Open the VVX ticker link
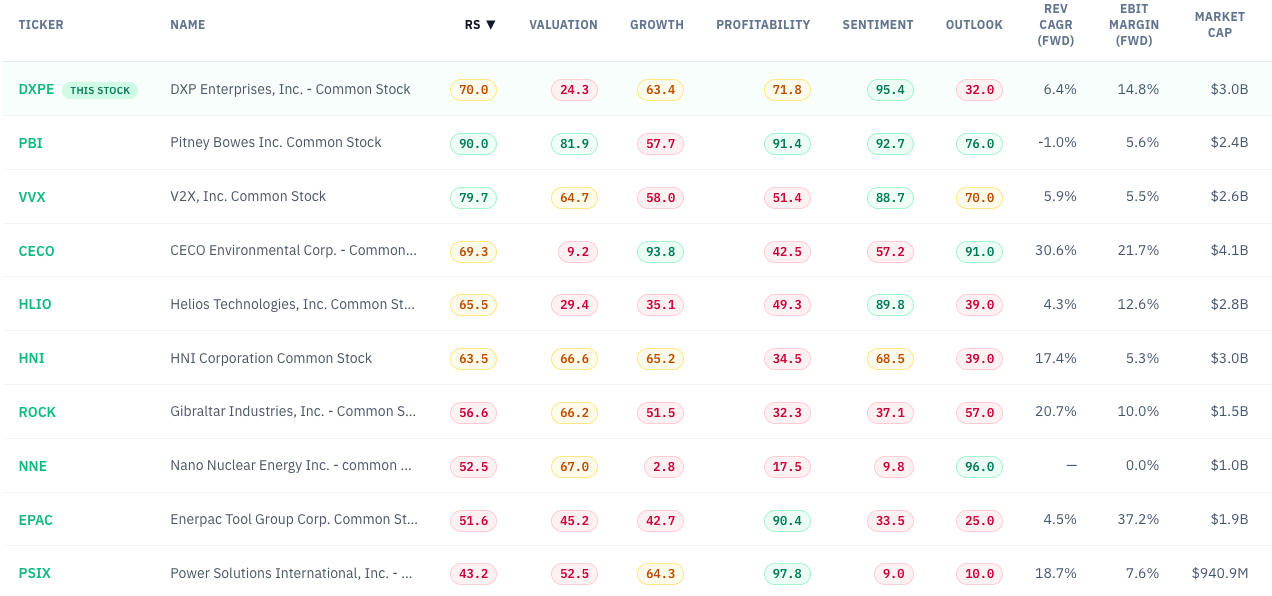 32,197
